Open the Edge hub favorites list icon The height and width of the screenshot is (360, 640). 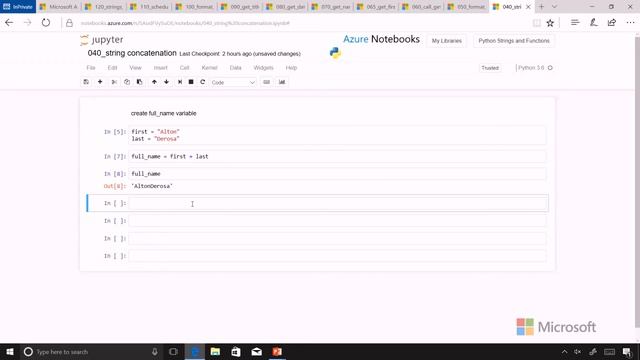pos(575,23)
